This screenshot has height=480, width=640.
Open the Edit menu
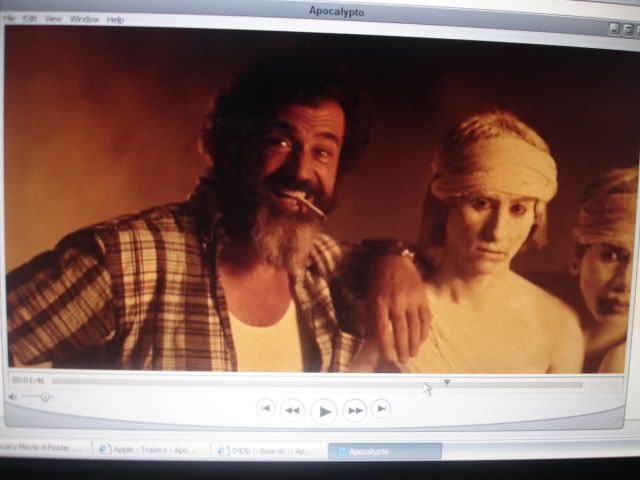pyautogui.click(x=30, y=19)
